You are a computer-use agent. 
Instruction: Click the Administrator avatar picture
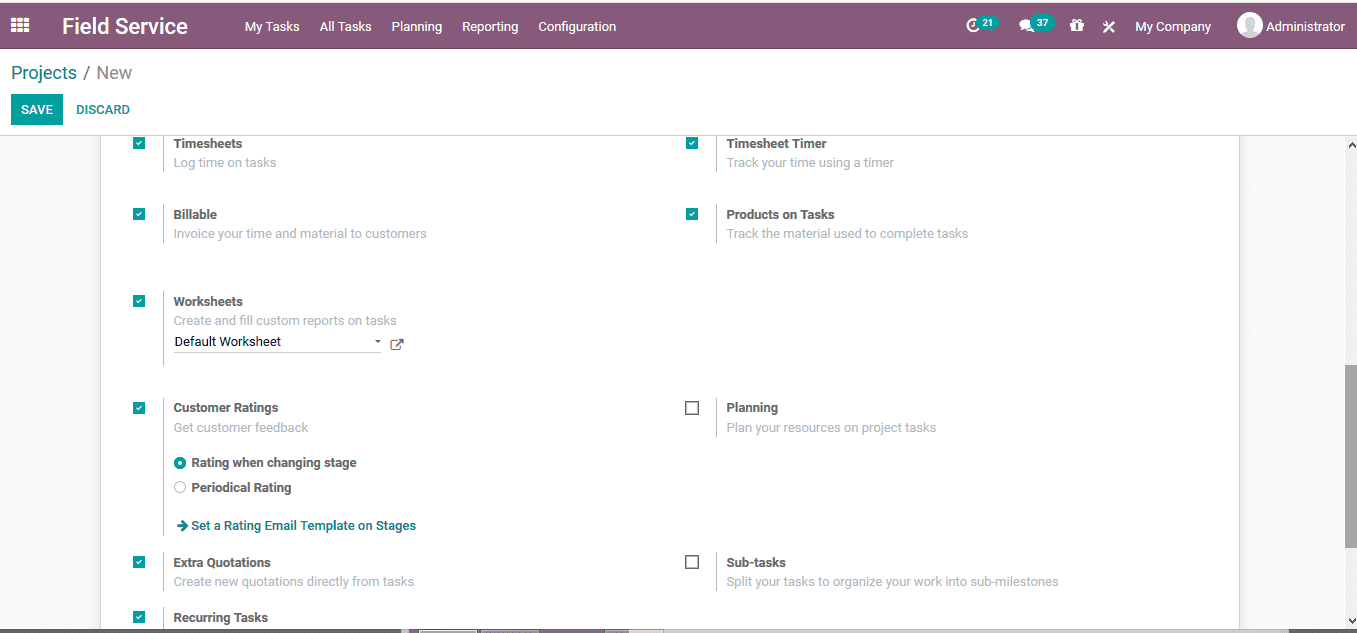(1249, 26)
